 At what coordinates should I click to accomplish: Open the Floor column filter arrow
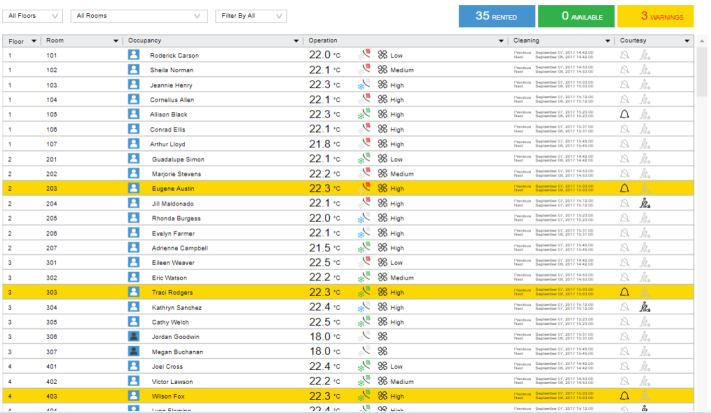pyautogui.click(x=34, y=41)
